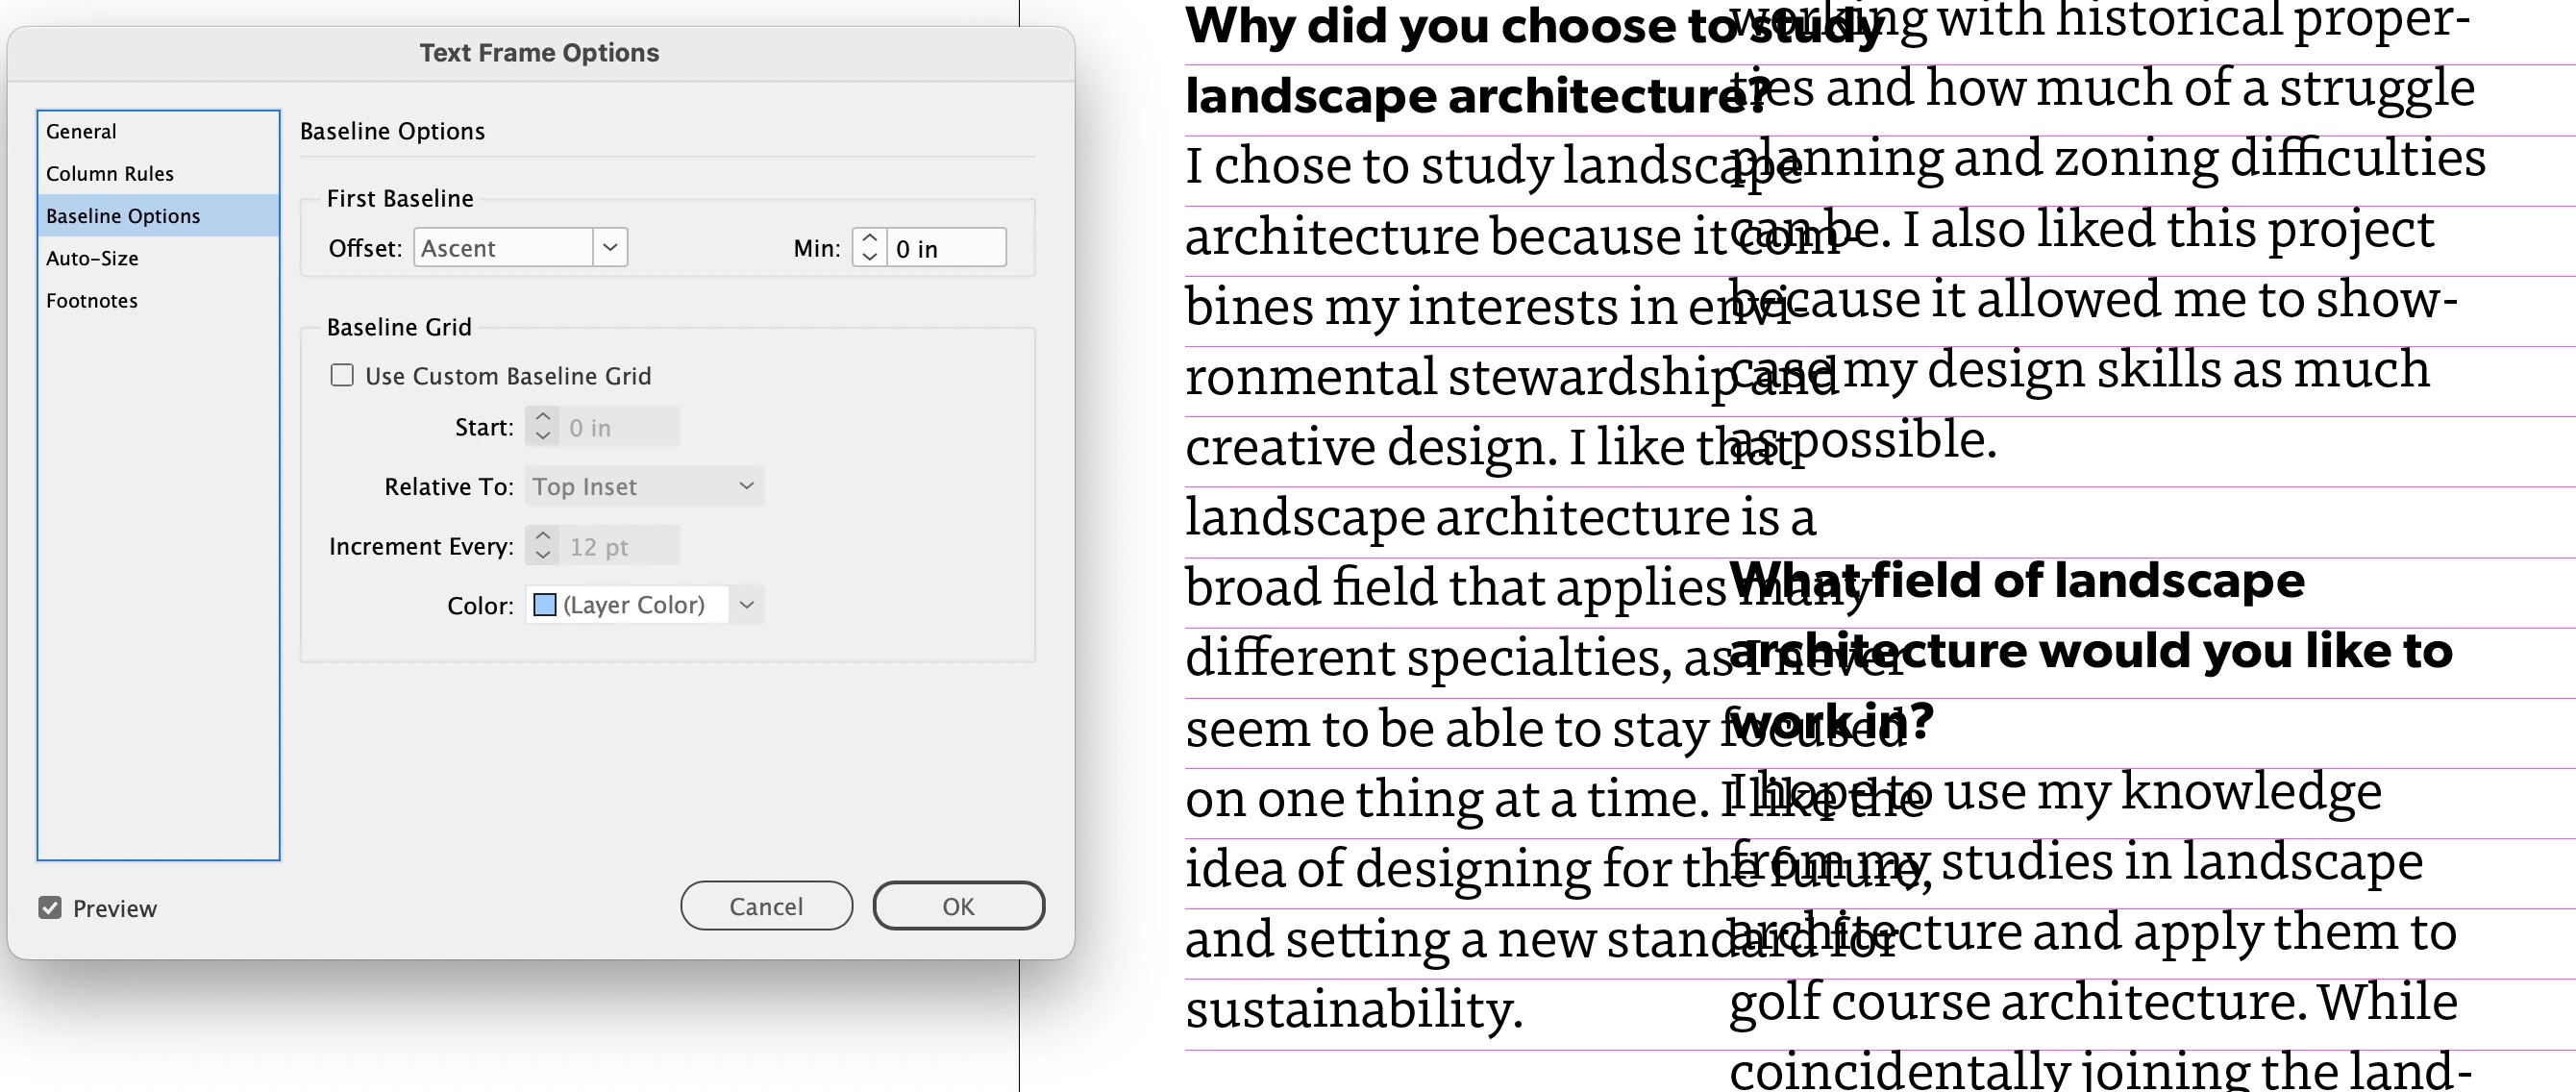2576x1092 pixels.
Task: Confirm settings with the OK button
Action: tap(958, 905)
